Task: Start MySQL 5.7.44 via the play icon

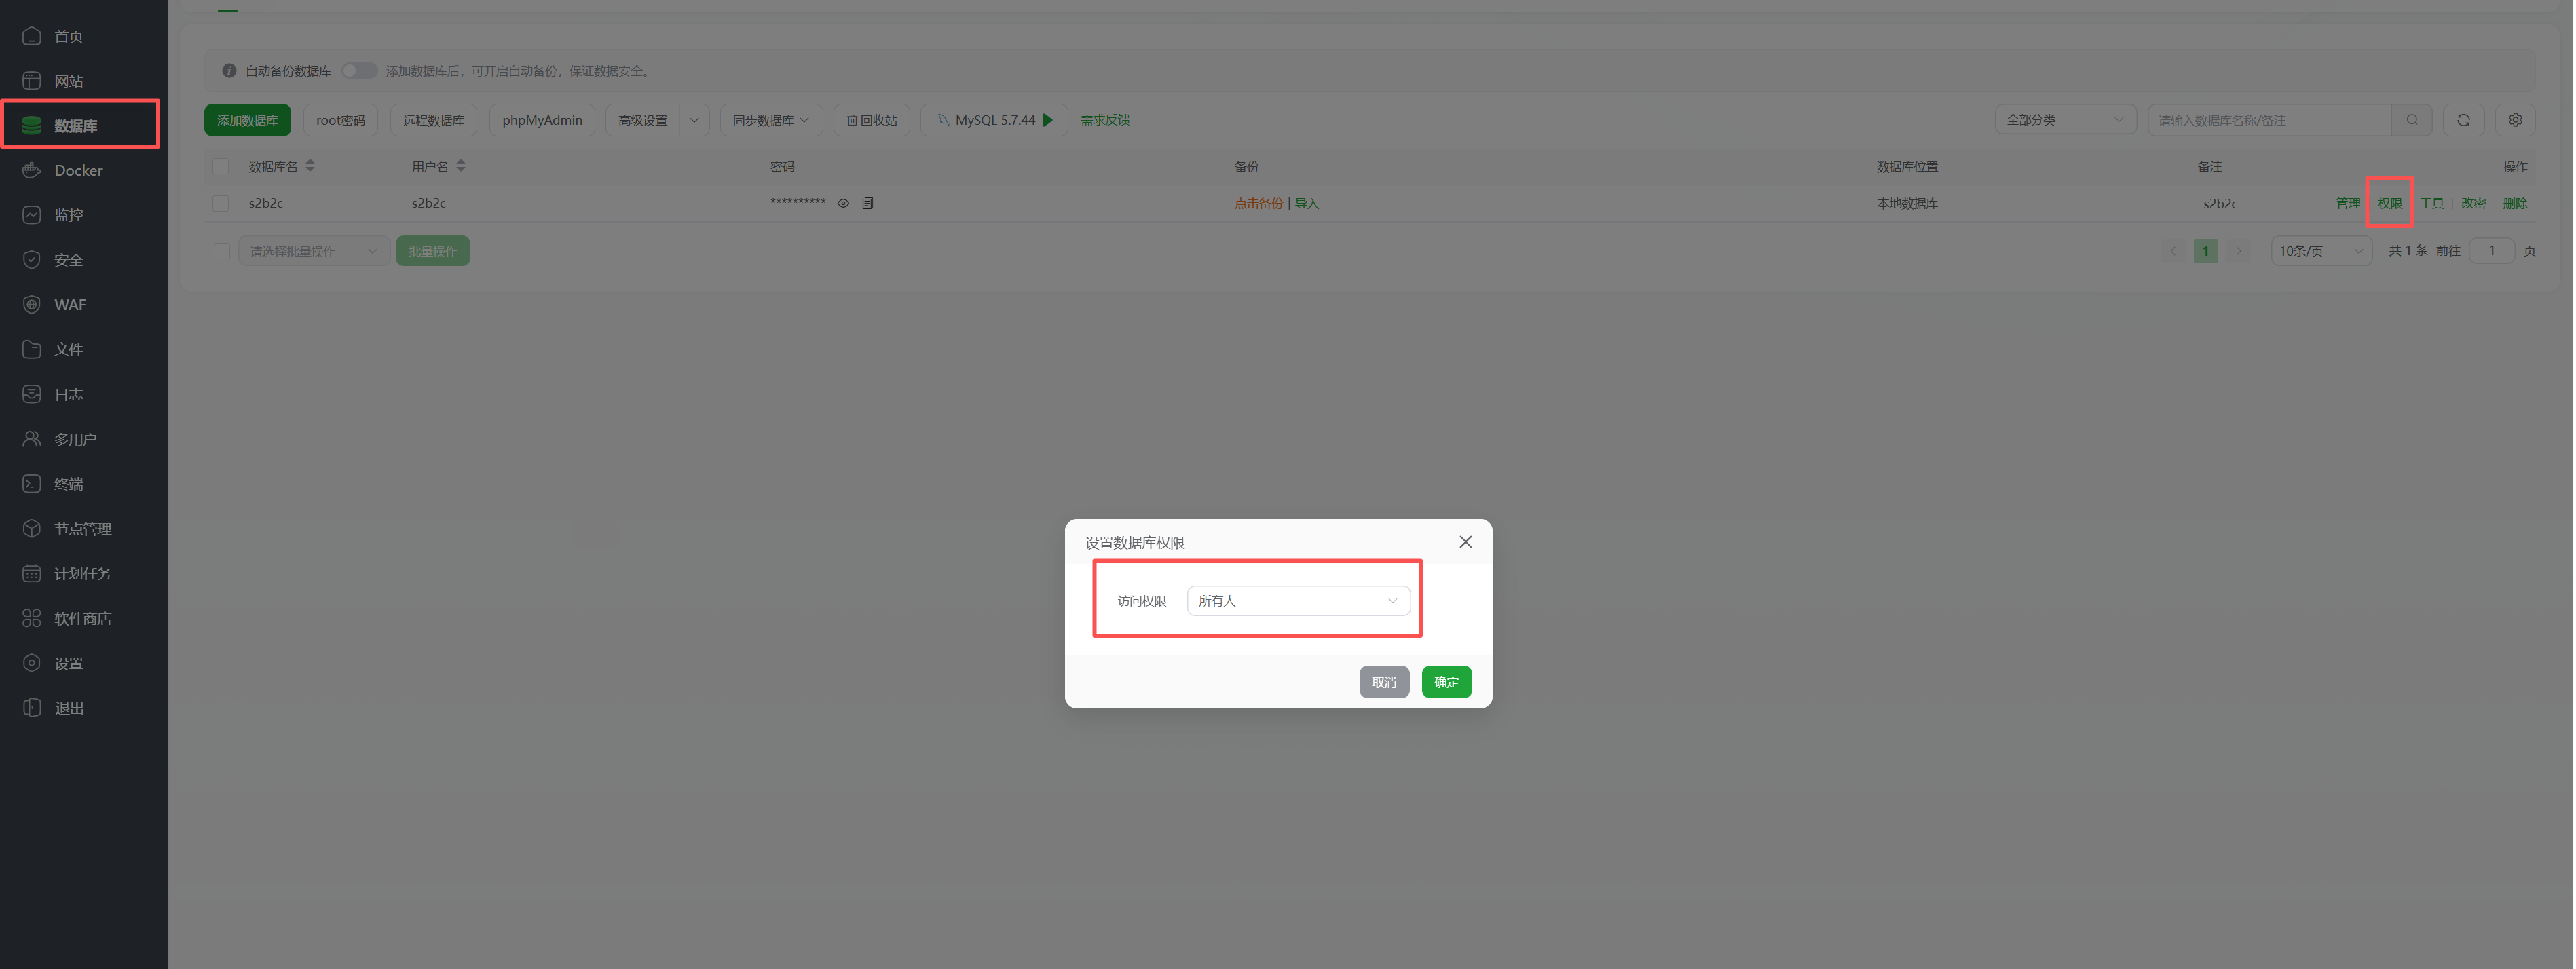Action: click(1048, 120)
